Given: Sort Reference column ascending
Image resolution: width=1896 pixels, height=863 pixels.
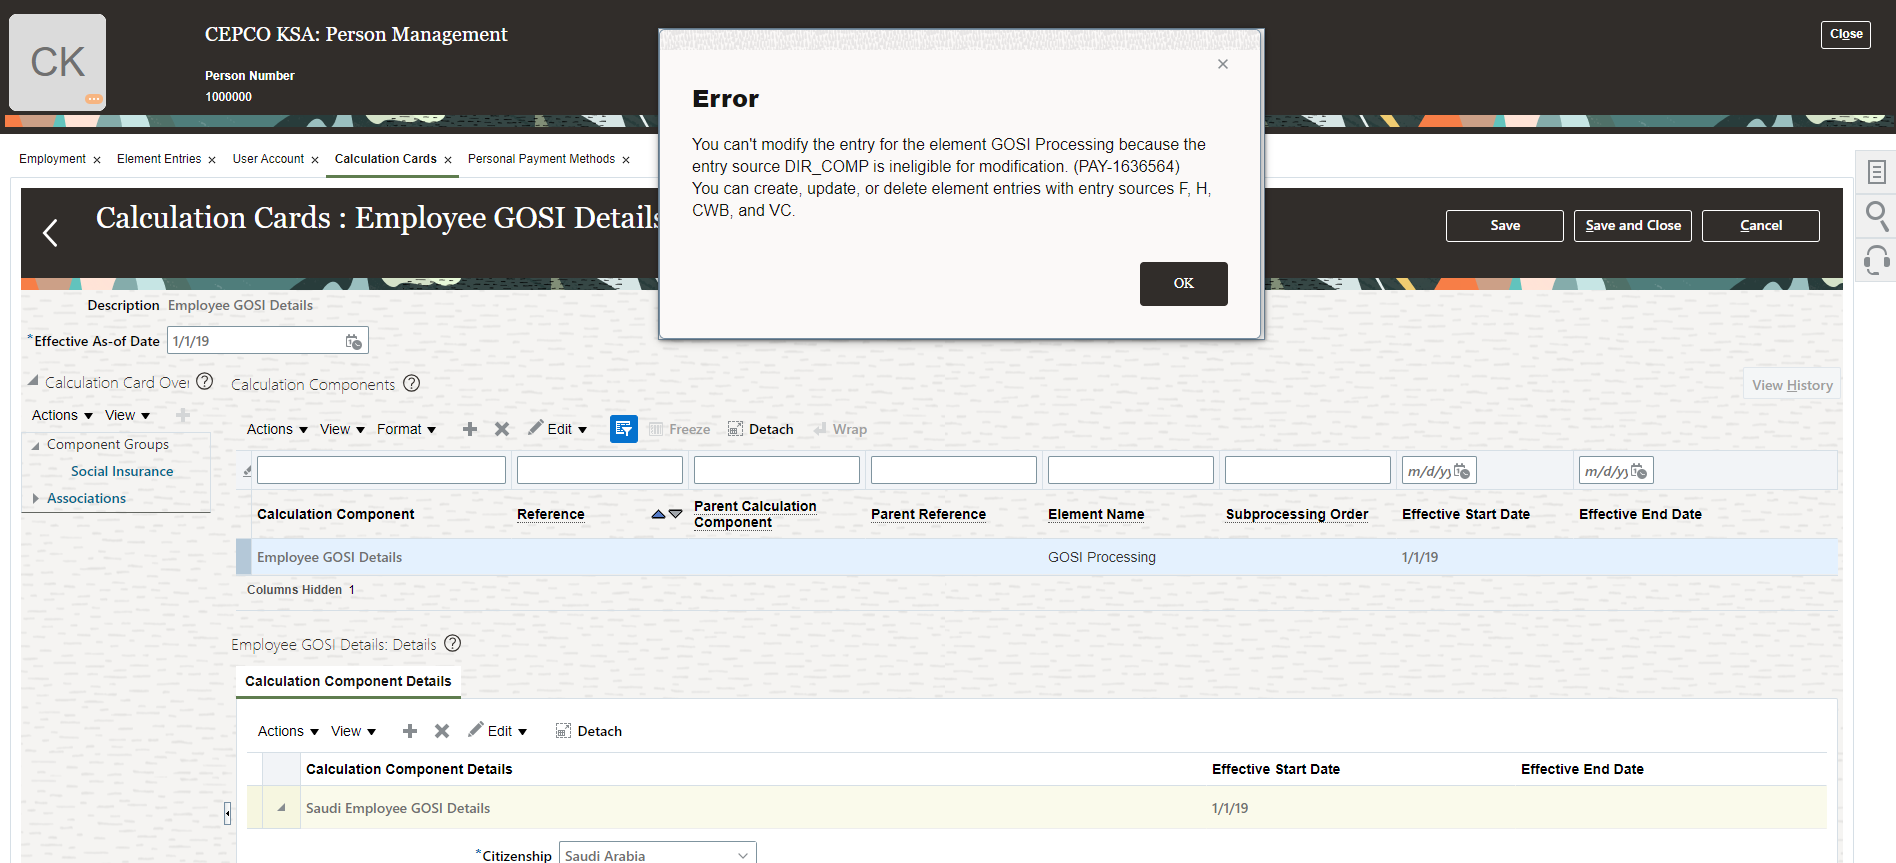Looking at the screenshot, I should (x=658, y=514).
